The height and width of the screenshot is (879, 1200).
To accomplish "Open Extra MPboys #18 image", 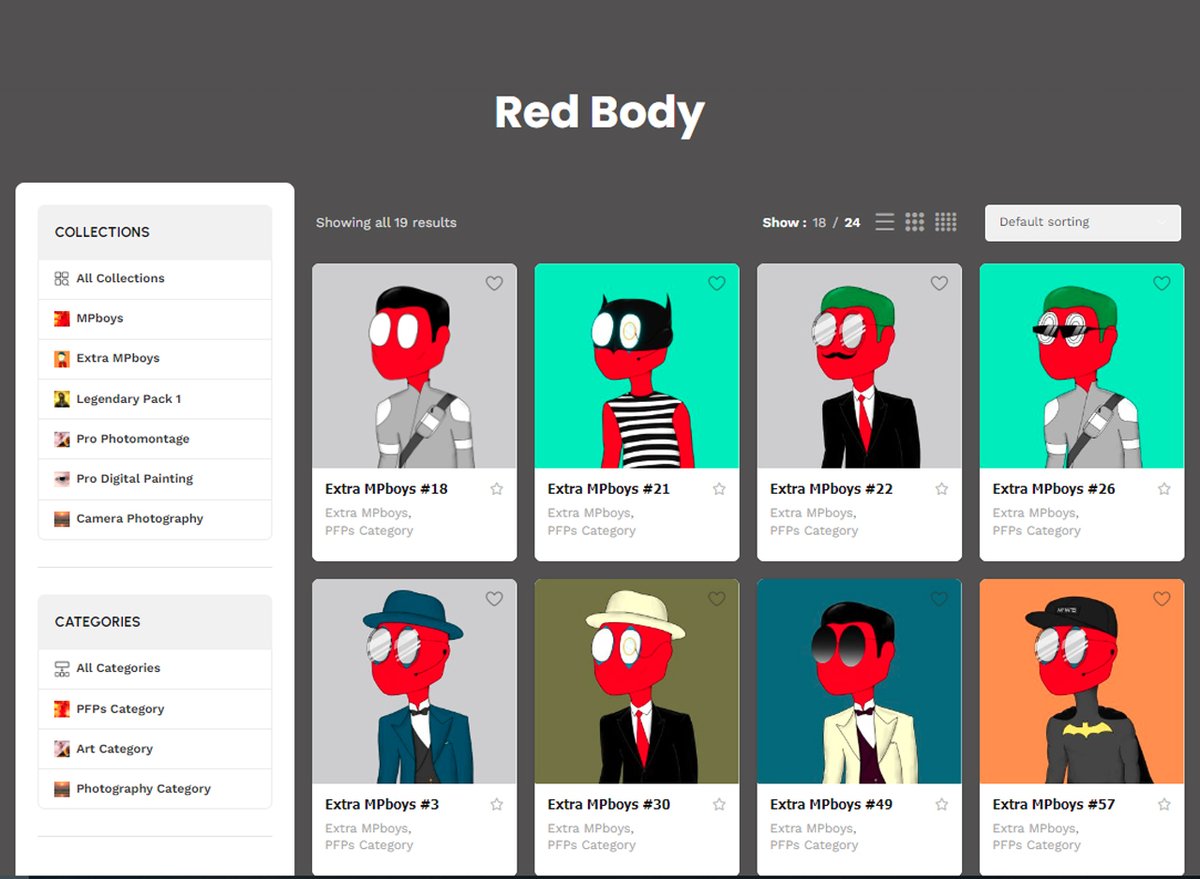I will (414, 366).
